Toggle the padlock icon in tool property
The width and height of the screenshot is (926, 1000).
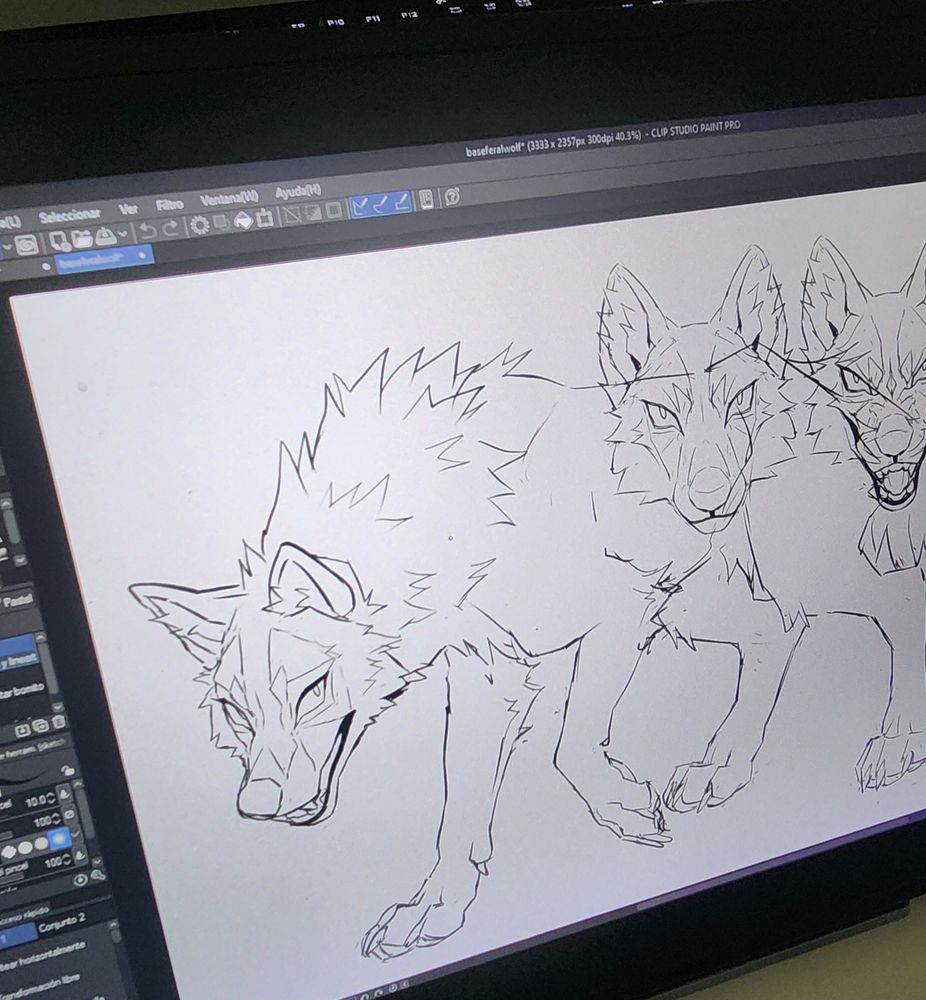coord(68,770)
